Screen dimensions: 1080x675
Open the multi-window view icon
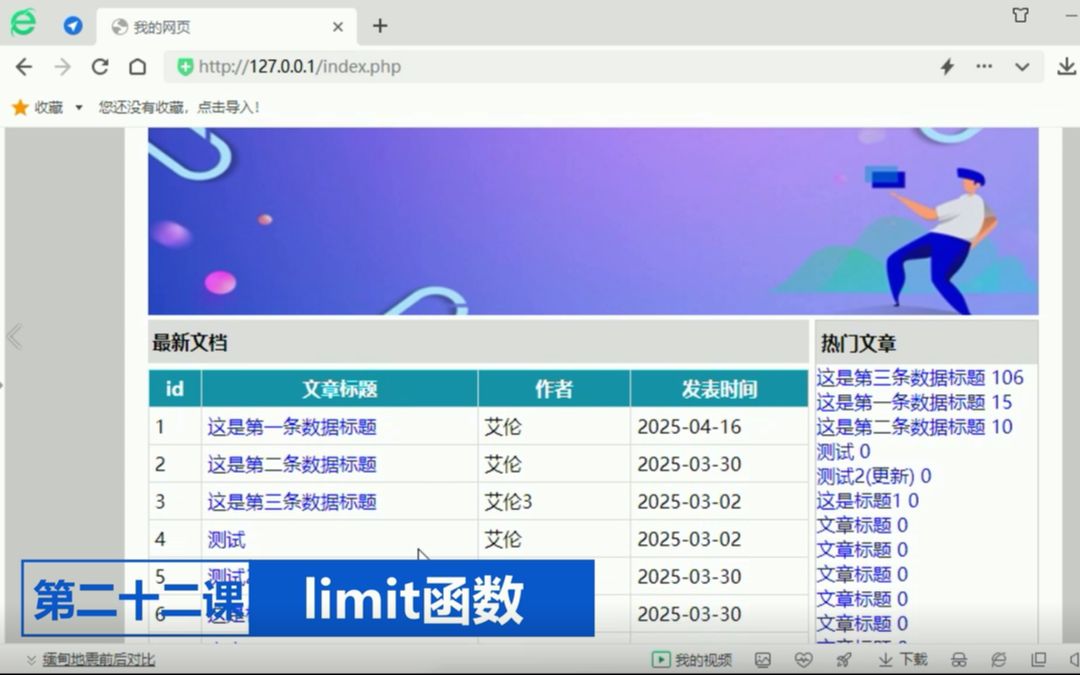1038,660
